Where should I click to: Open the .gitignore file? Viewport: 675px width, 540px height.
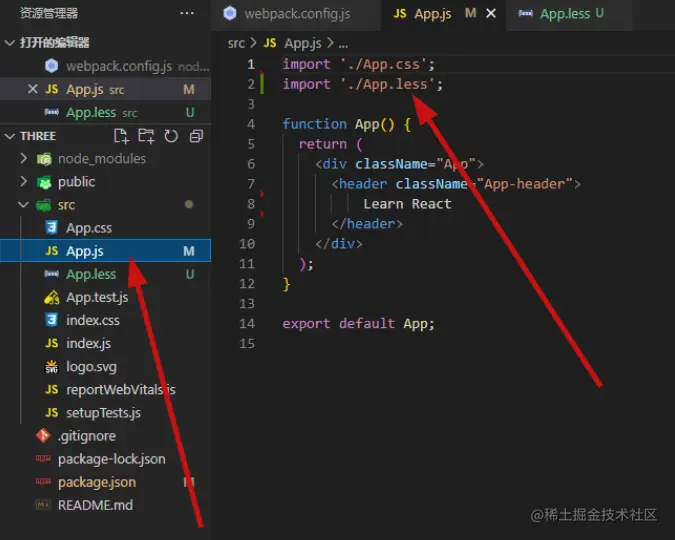[105, 436]
